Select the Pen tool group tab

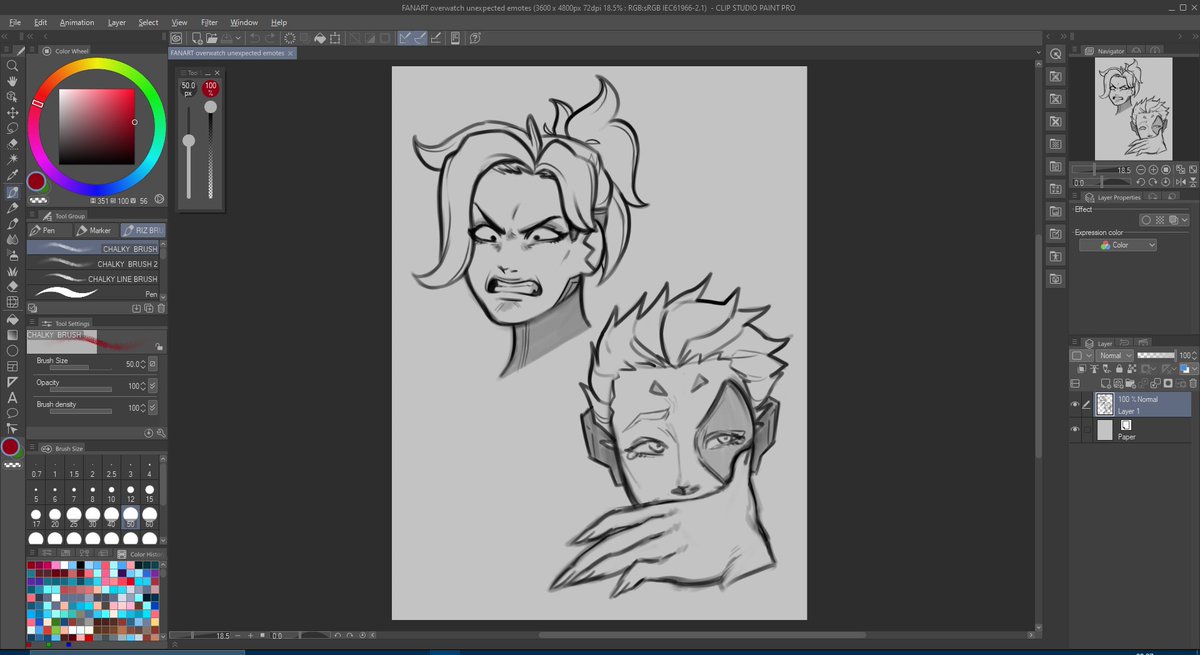(50, 230)
